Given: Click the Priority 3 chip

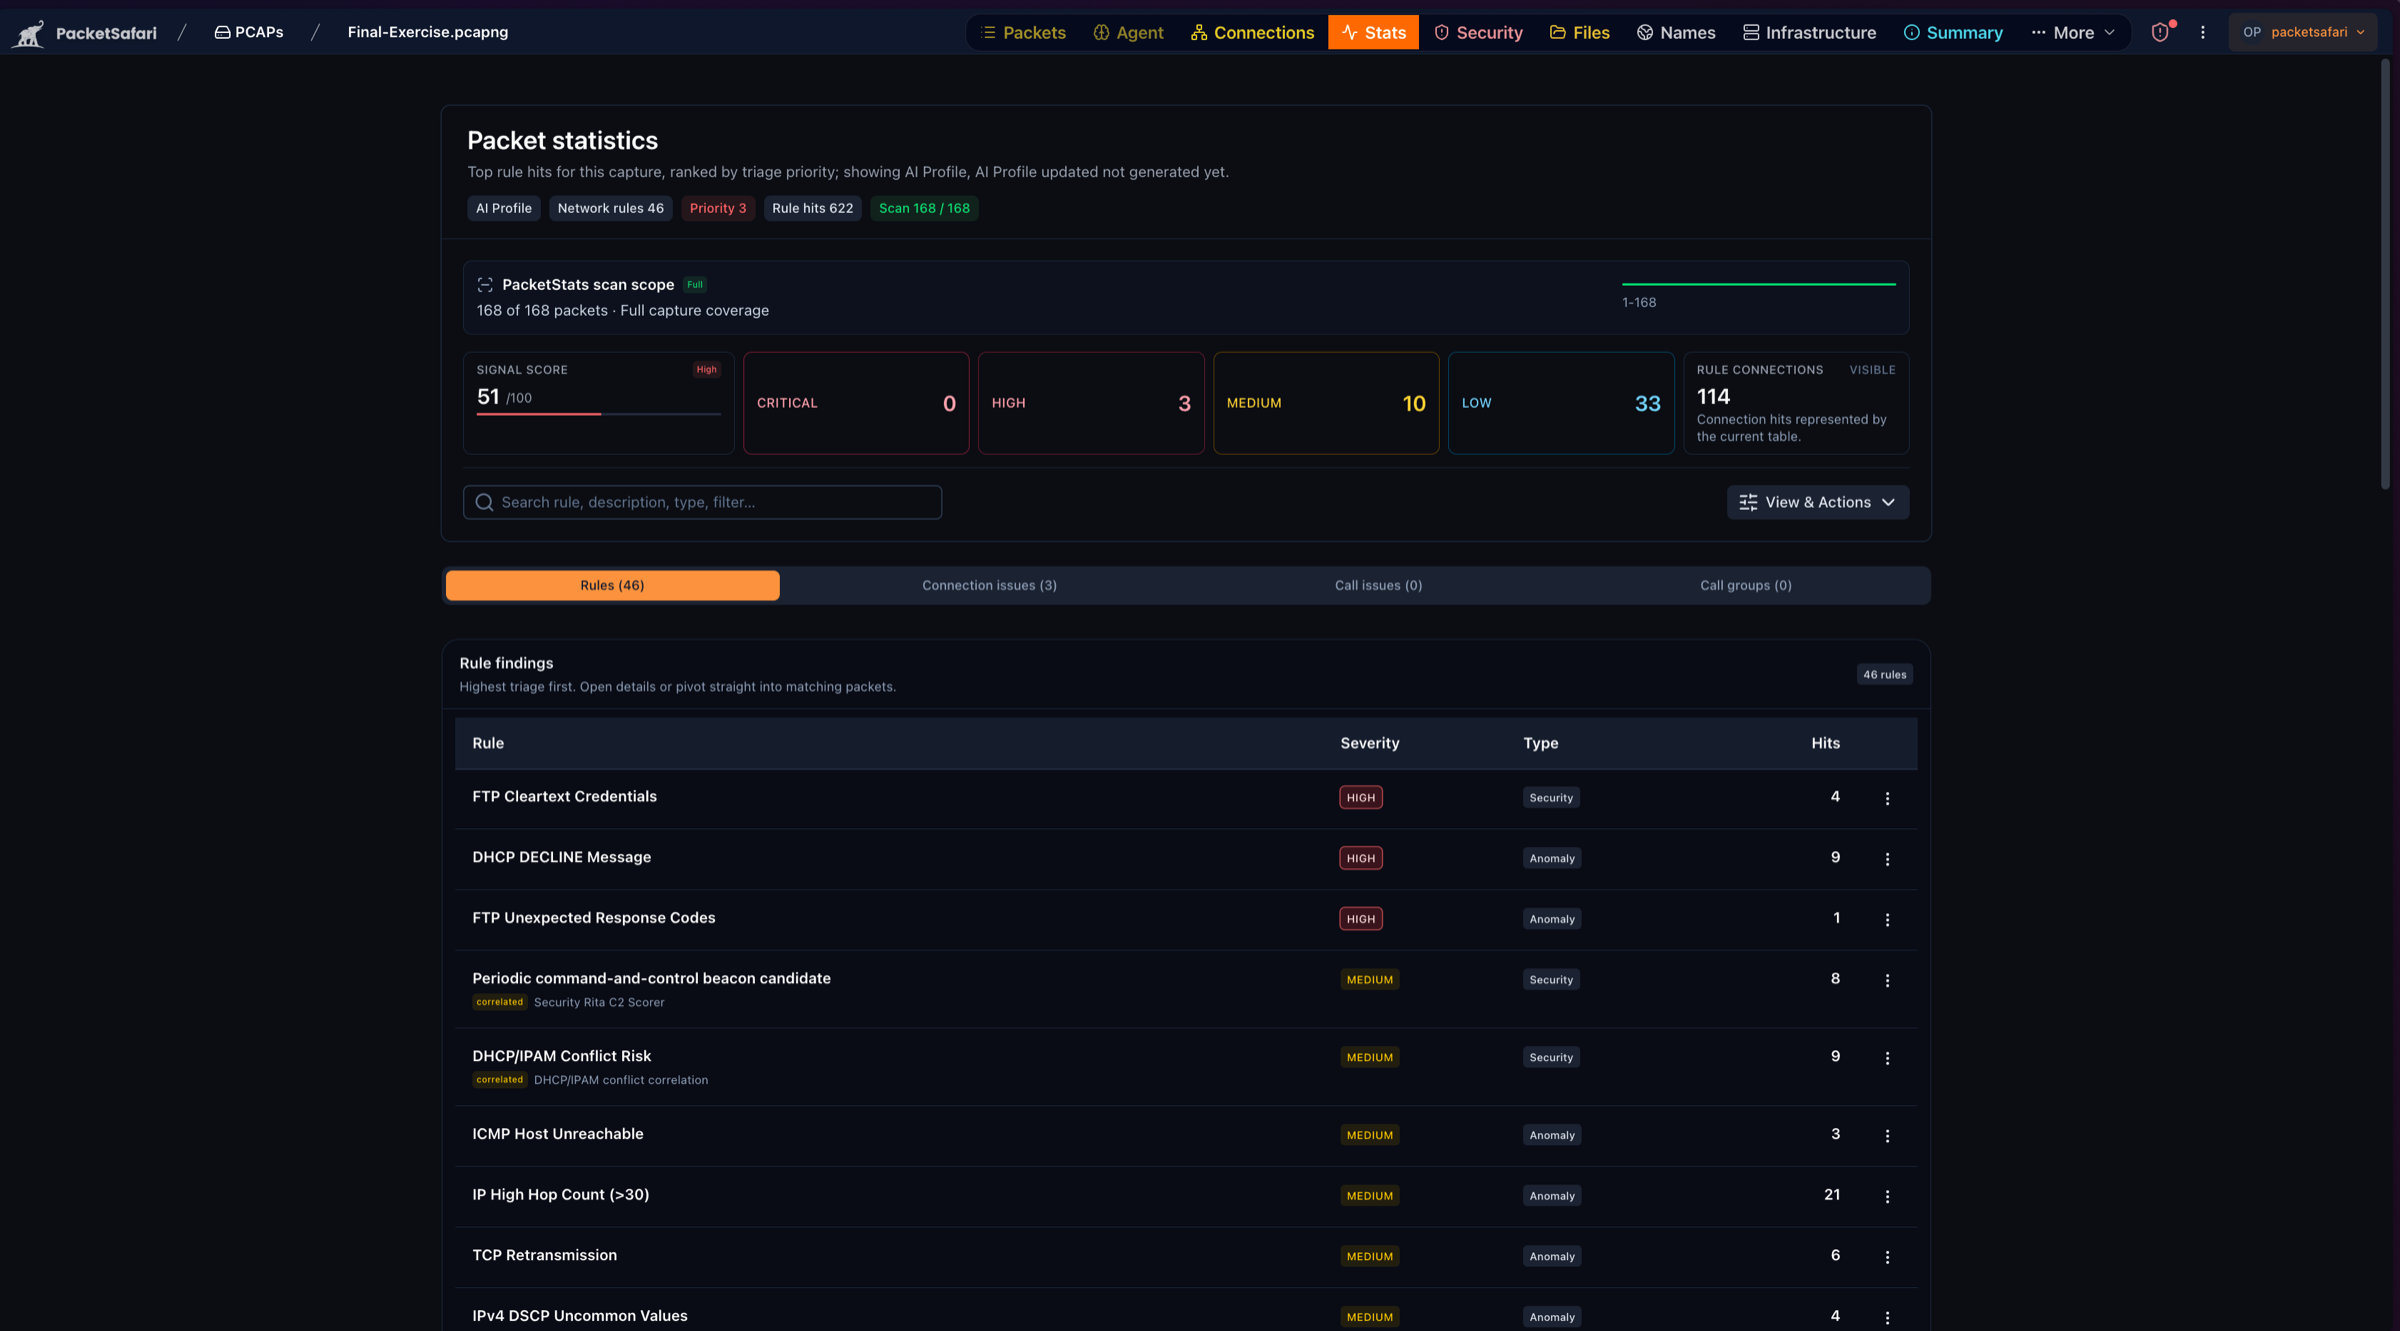Looking at the screenshot, I should (718, 208).
